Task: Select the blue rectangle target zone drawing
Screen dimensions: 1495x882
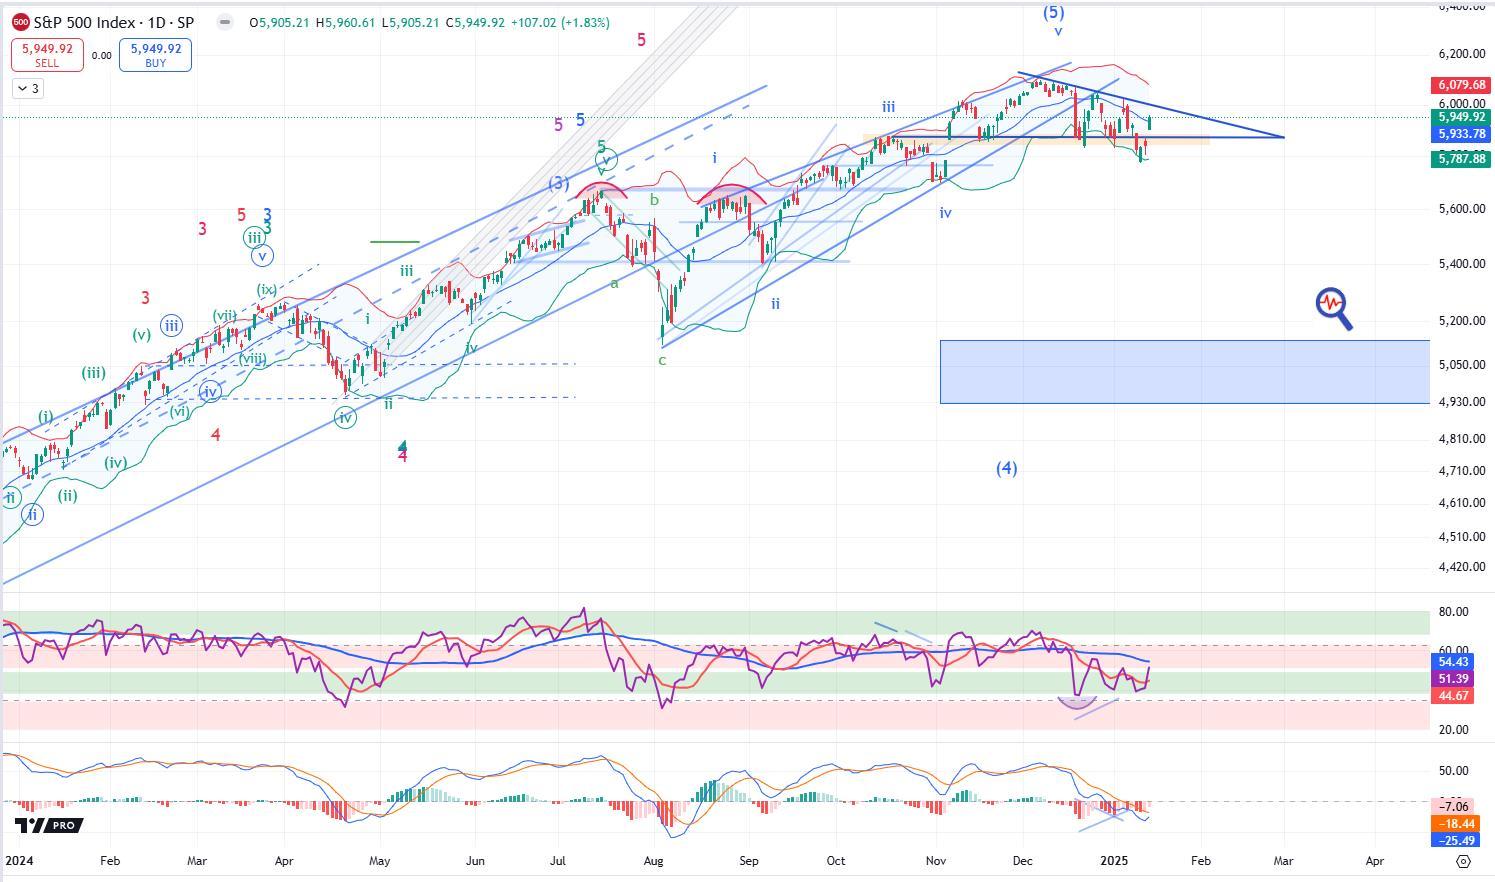Action: click(1184, 371)
